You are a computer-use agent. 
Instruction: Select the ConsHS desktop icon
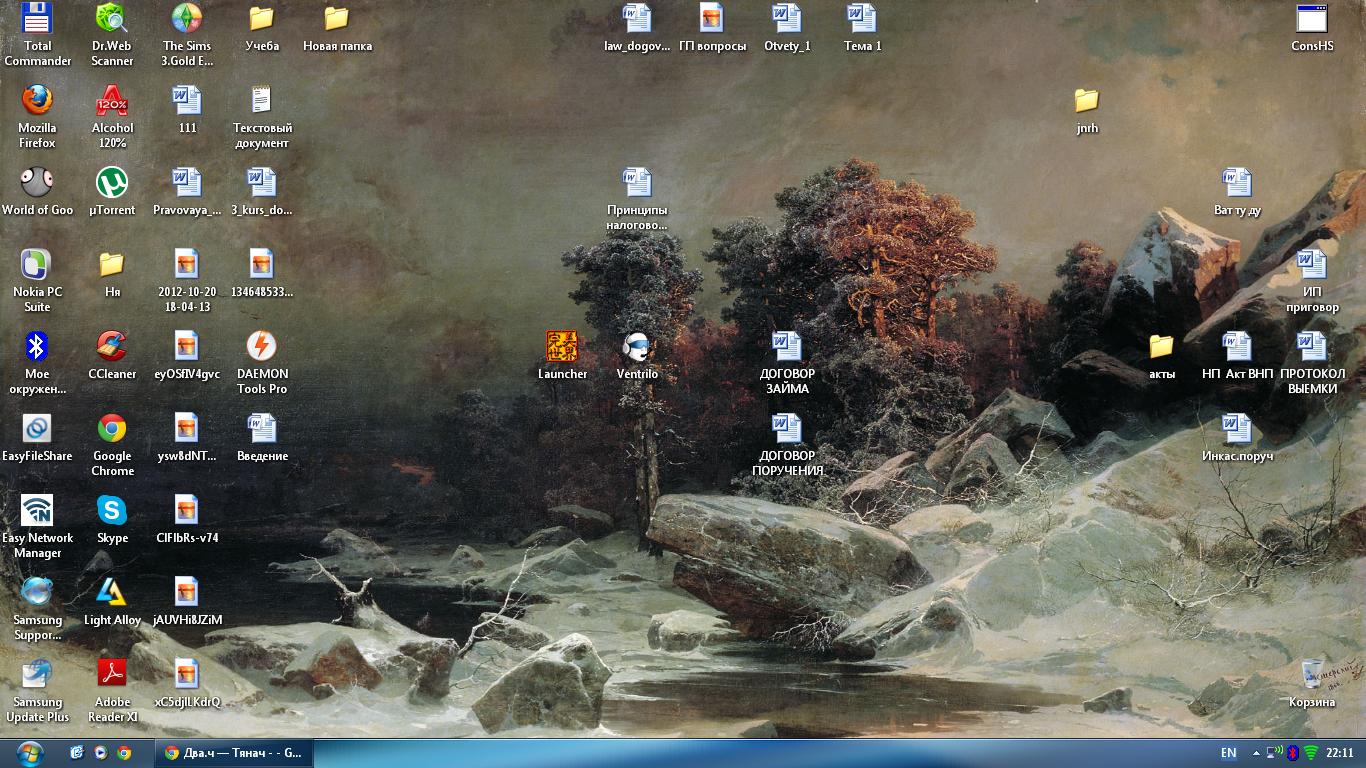tap(1312, 27)
